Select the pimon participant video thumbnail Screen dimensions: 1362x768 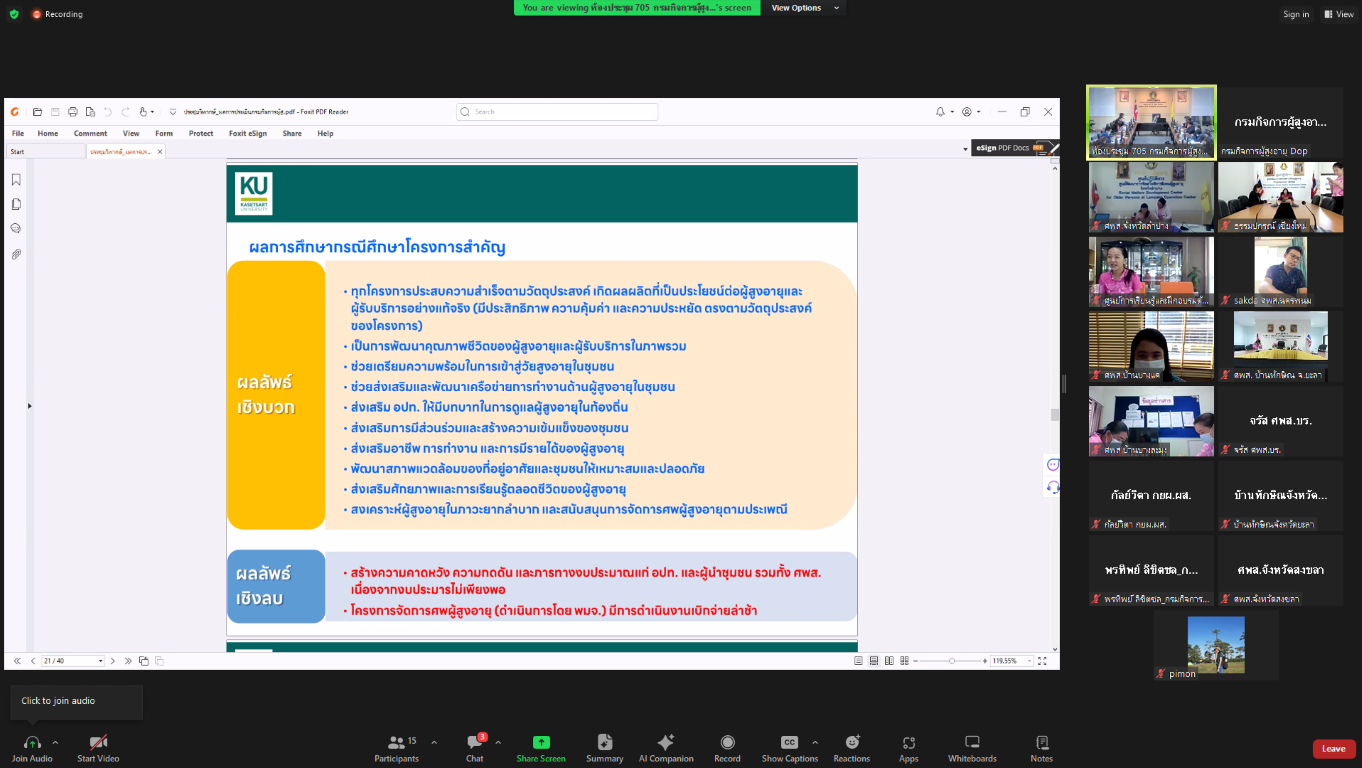point(1216,644)
